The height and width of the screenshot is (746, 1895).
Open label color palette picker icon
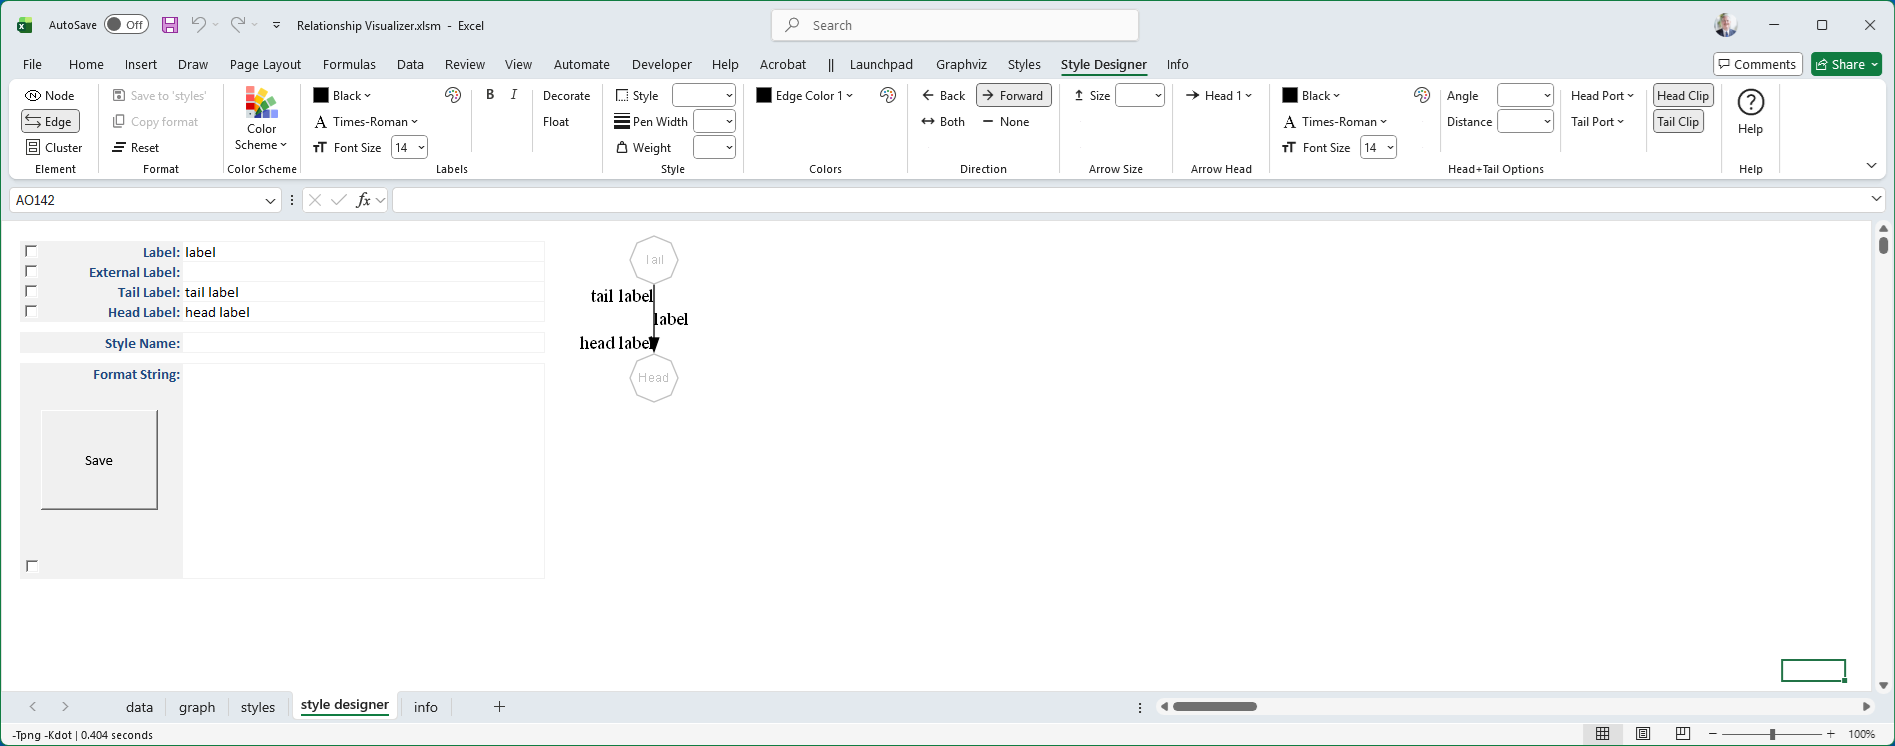tap(453, 95)
